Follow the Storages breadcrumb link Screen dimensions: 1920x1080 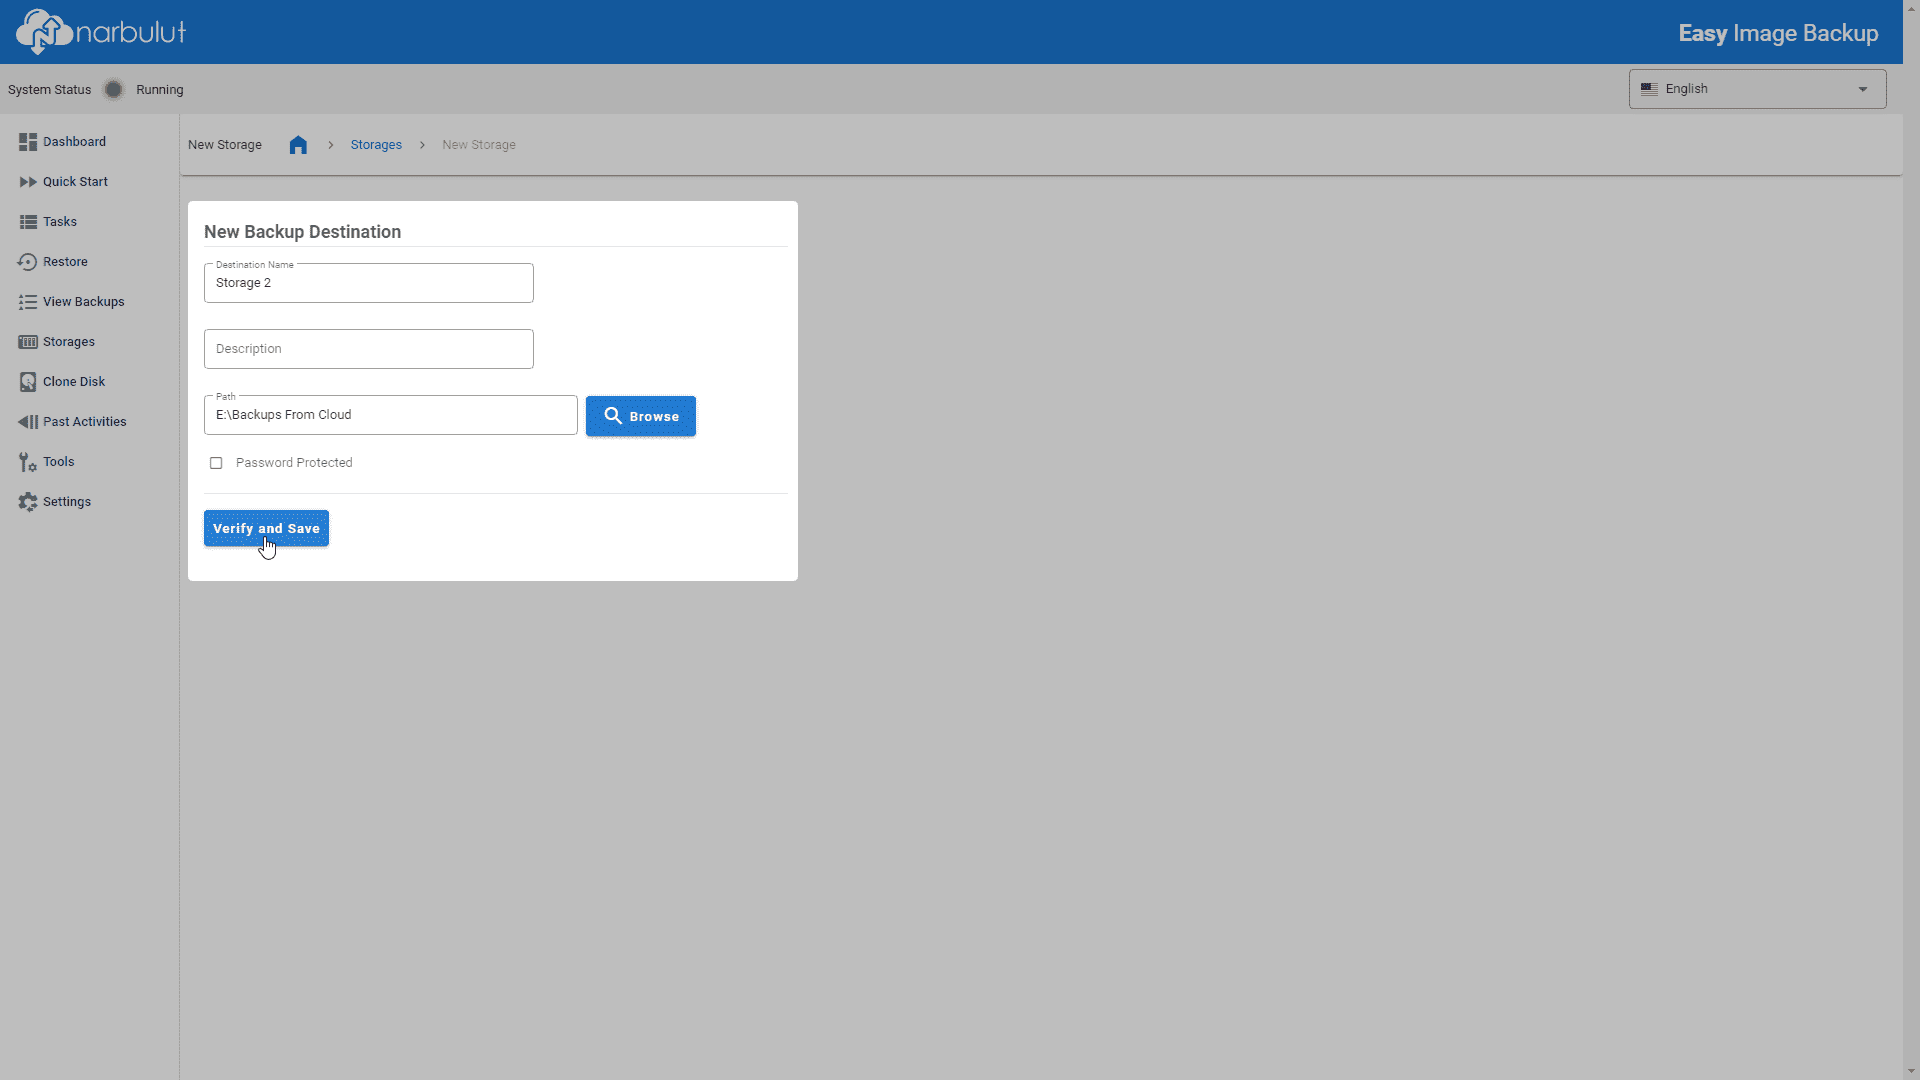pyautogui.click(x=376, y=145)
